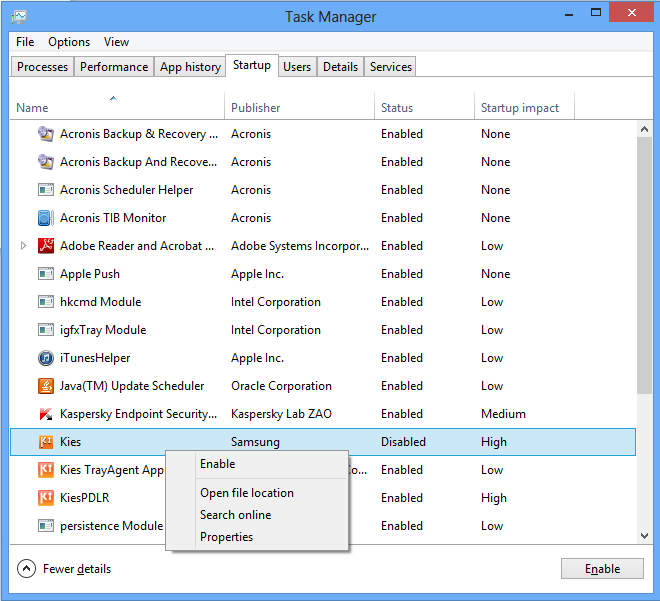Select the Apple Push startup row

(300, 274)
